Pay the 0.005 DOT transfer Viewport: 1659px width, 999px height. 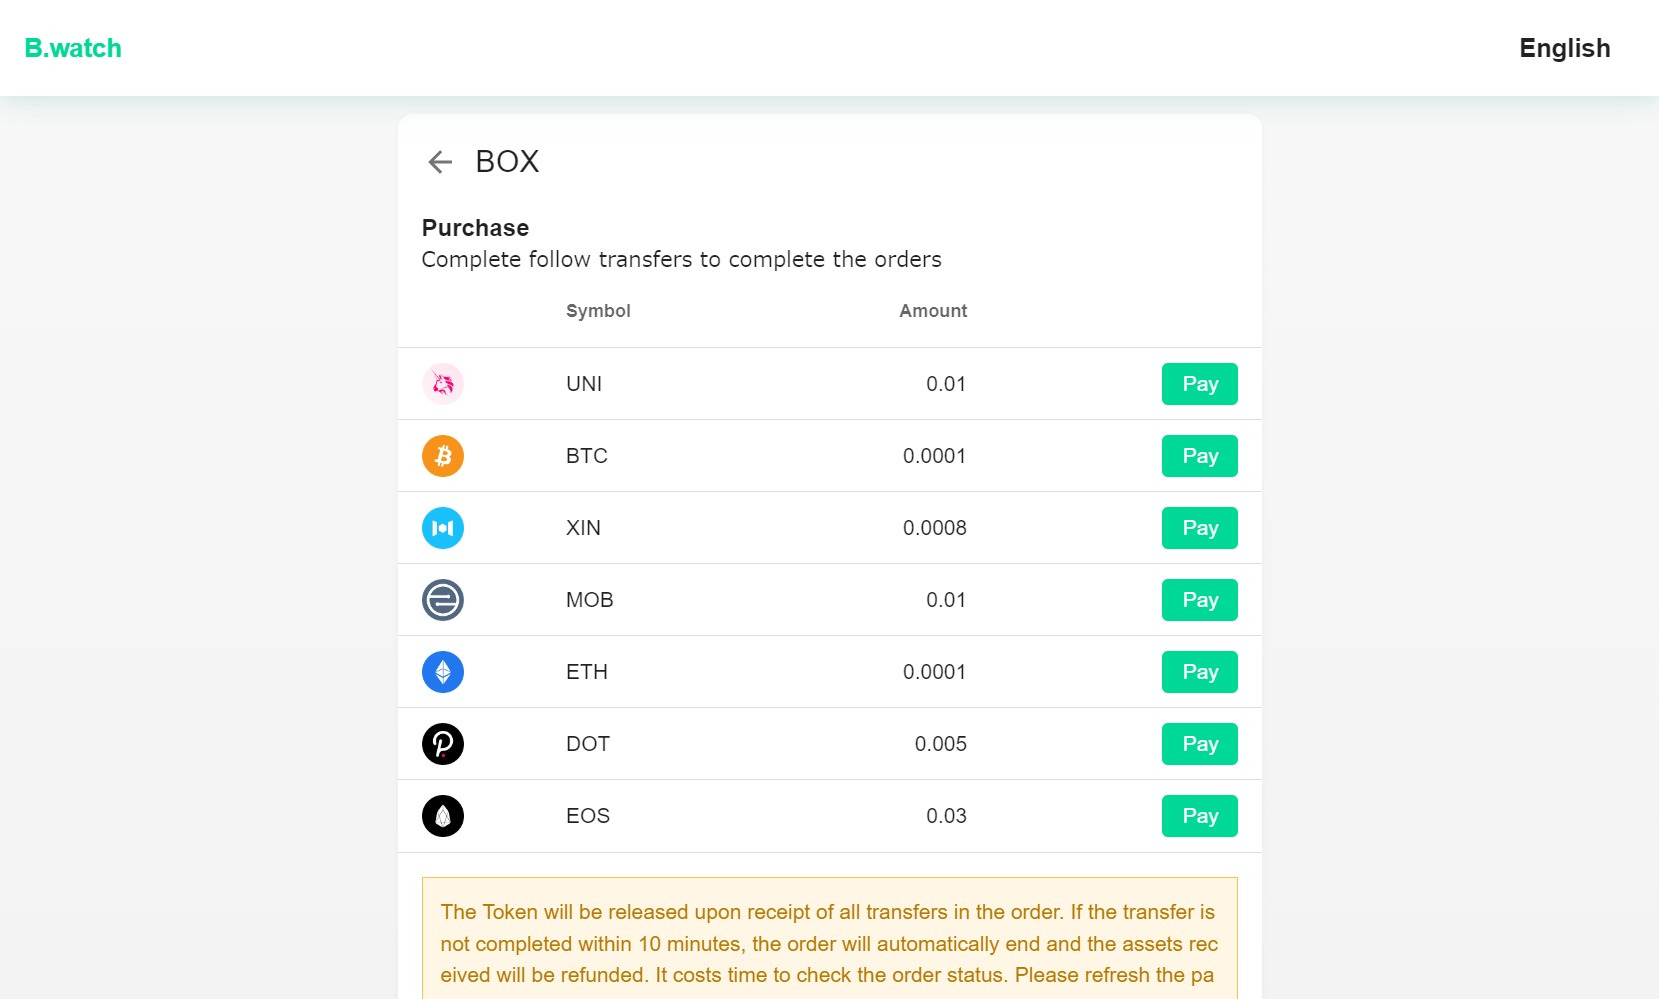(x=1200, y=744)
